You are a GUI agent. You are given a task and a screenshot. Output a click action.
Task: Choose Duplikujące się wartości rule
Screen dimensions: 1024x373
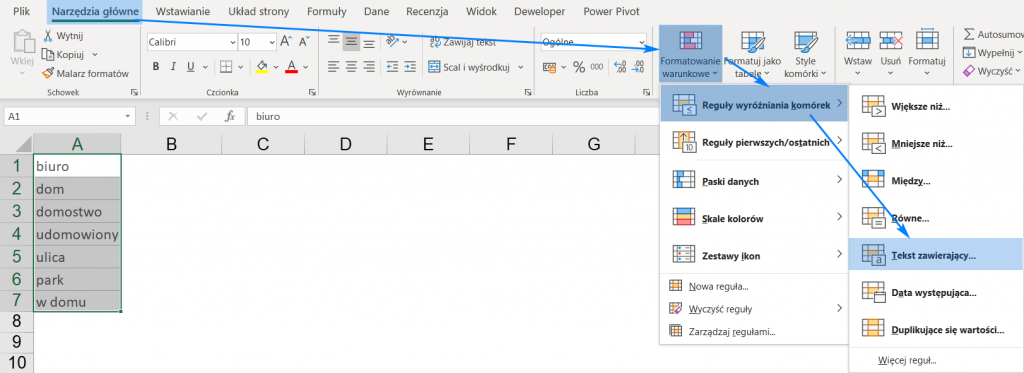pyautogui.click(x=935, y=330)
